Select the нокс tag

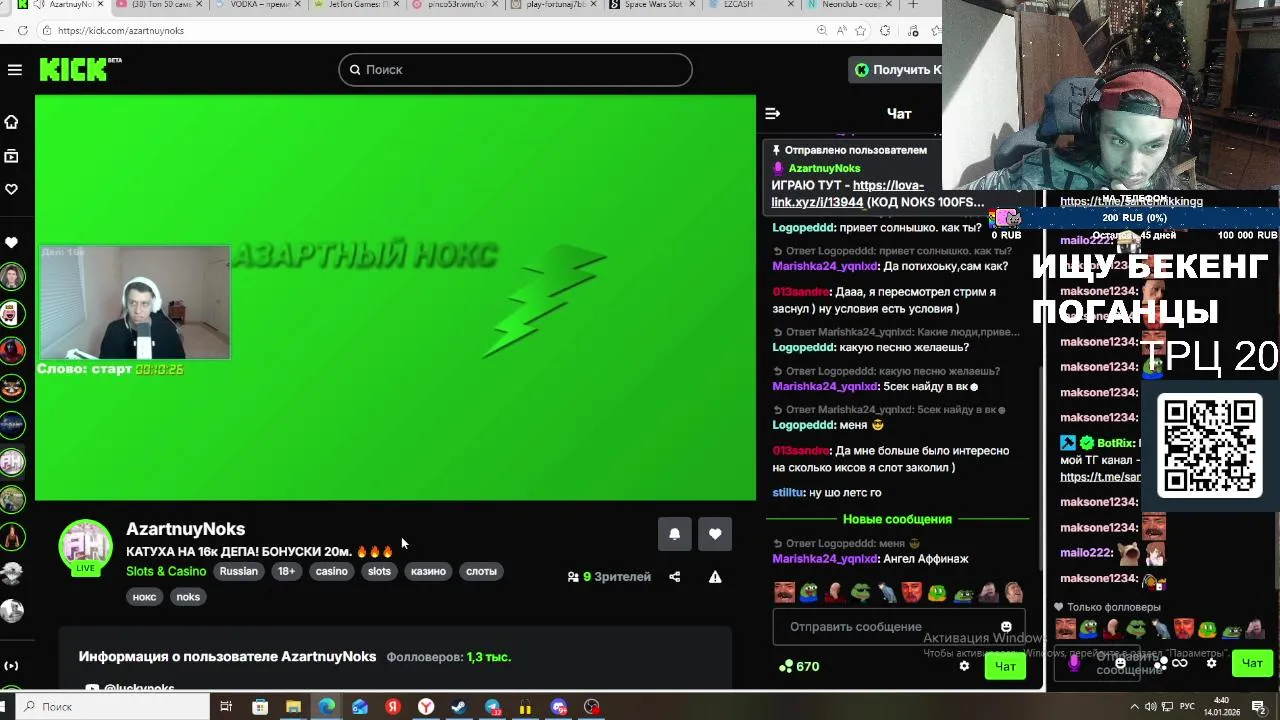pos(144,597)
